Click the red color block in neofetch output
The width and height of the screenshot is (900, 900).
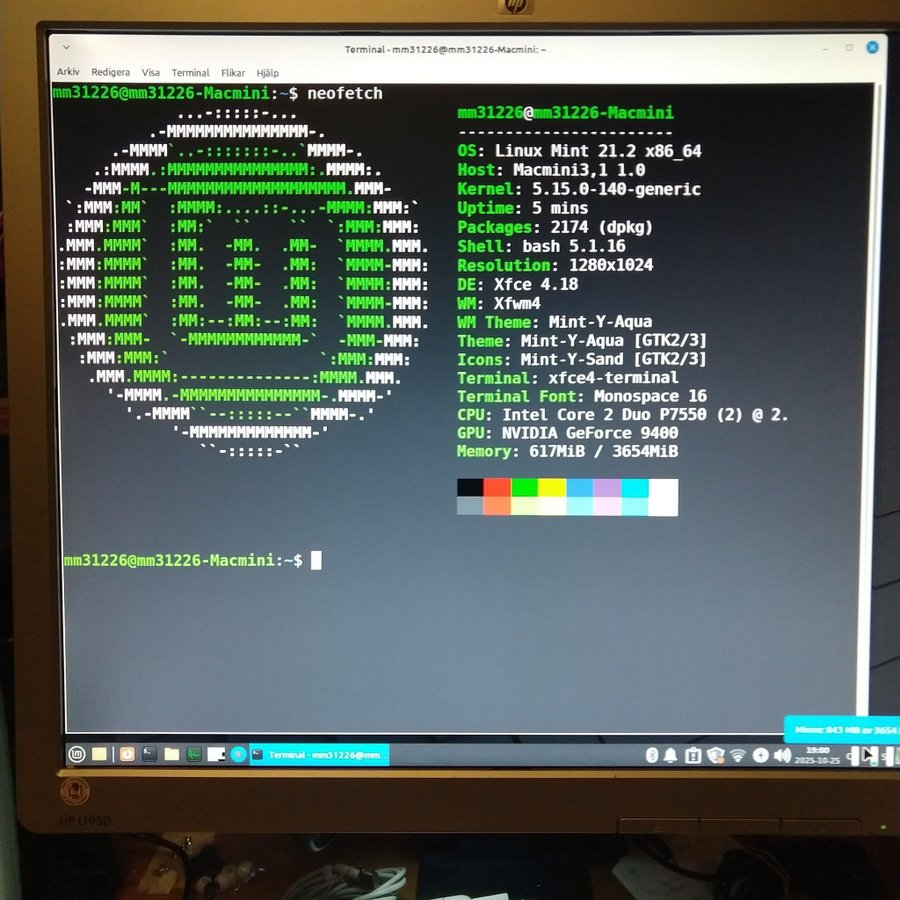[x=498, y=488]
